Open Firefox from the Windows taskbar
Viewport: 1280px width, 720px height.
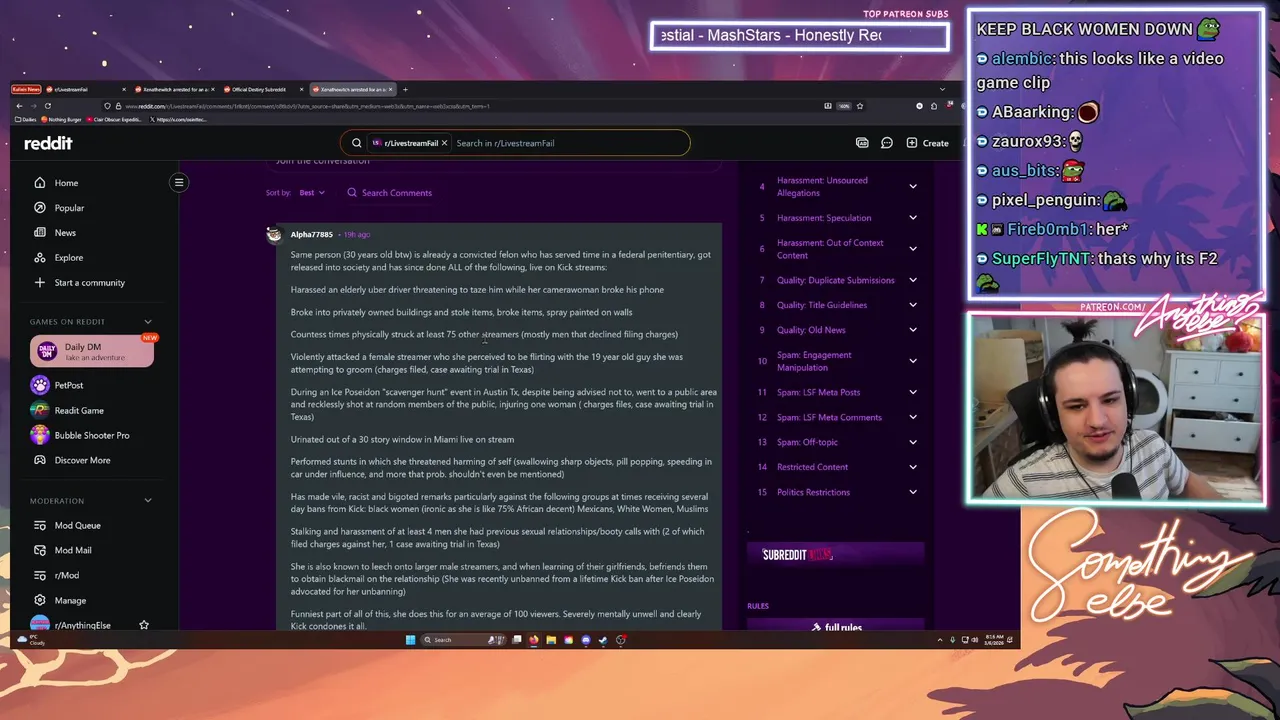click(x=534, y=640)
